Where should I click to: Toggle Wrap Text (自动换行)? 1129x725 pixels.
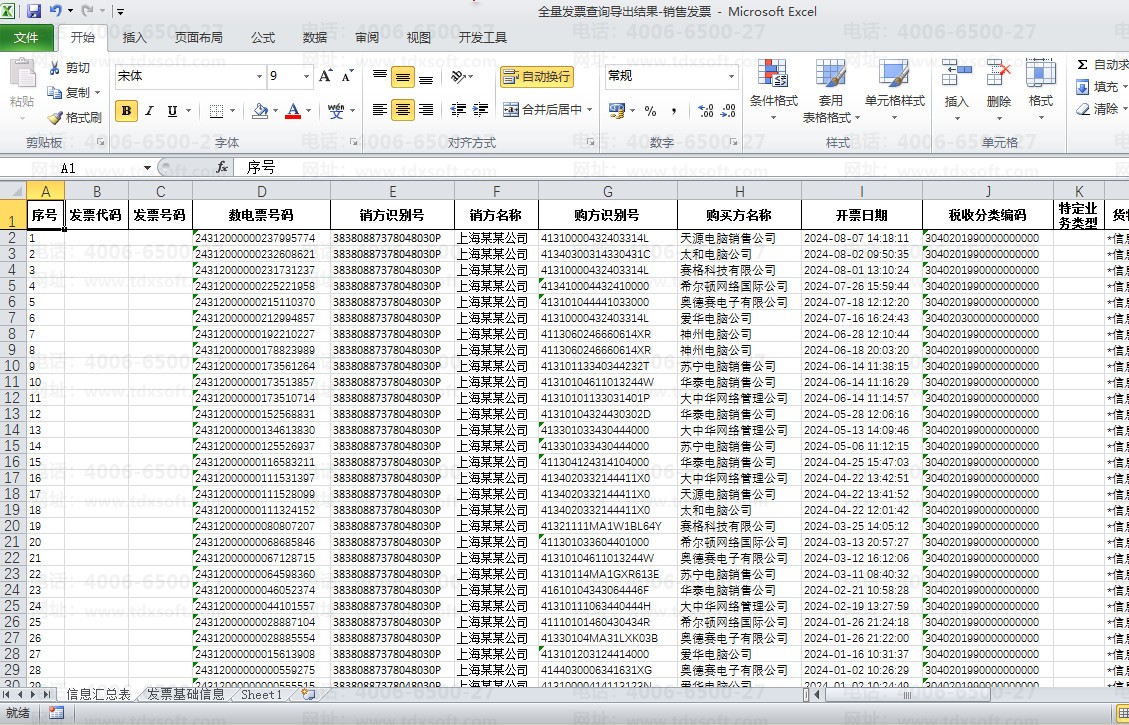tap(537, 76)
